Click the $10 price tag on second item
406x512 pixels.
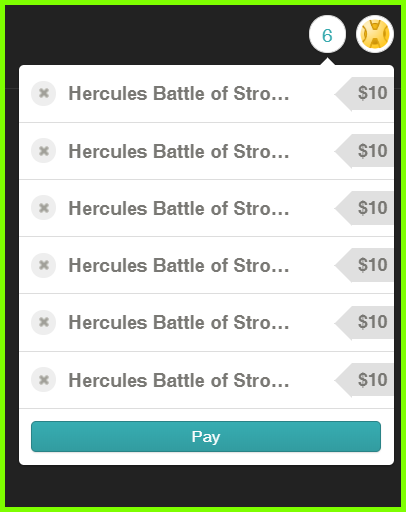tap(364, 151)
